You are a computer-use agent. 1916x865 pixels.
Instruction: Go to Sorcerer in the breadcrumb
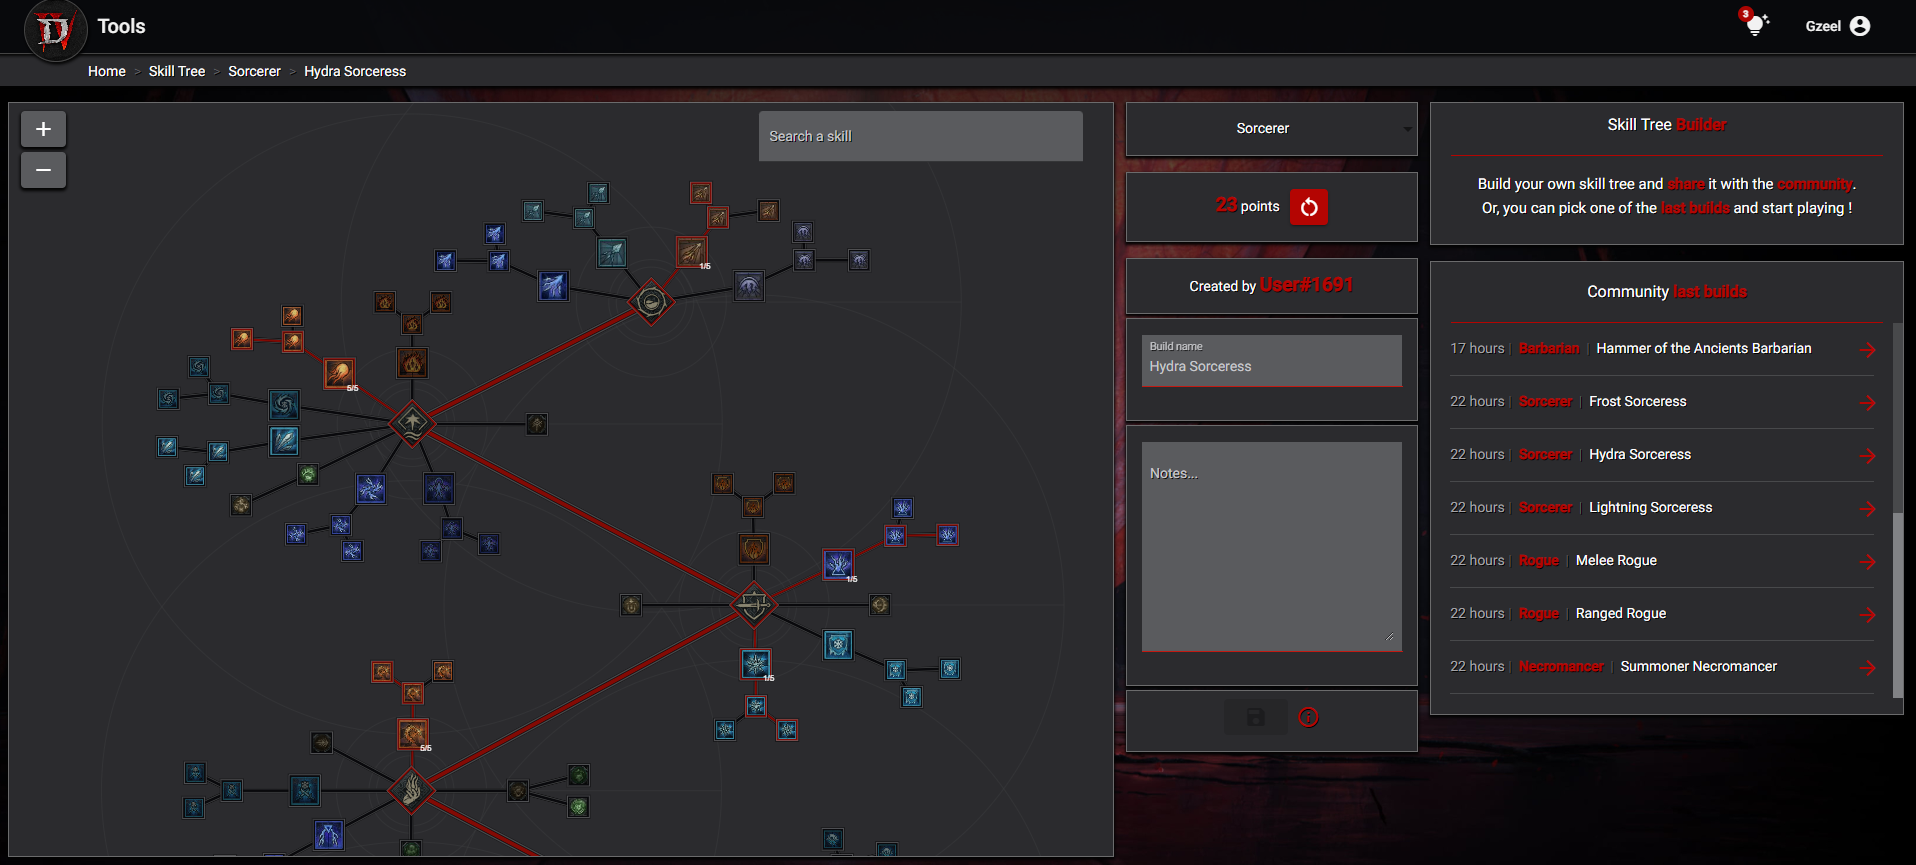254,71
